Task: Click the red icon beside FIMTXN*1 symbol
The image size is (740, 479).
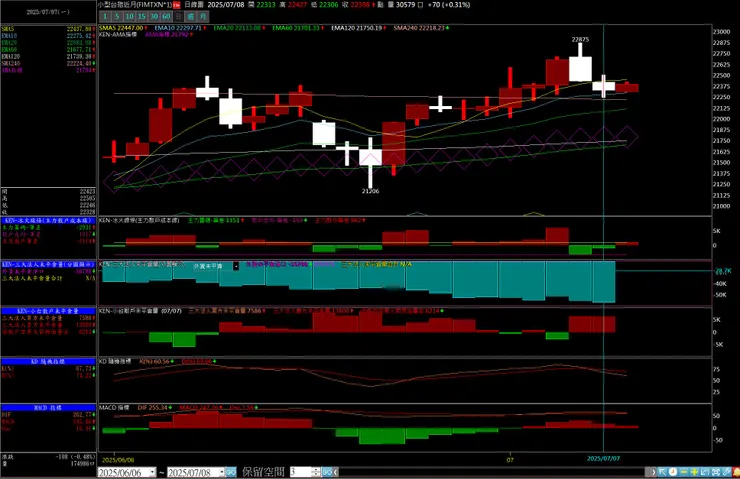Action: tap(177, 5)
